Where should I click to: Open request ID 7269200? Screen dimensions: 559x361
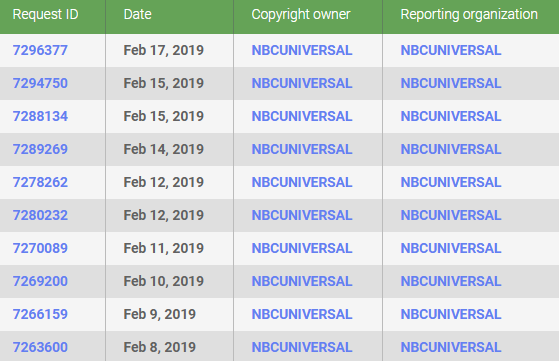pos(40,281)
